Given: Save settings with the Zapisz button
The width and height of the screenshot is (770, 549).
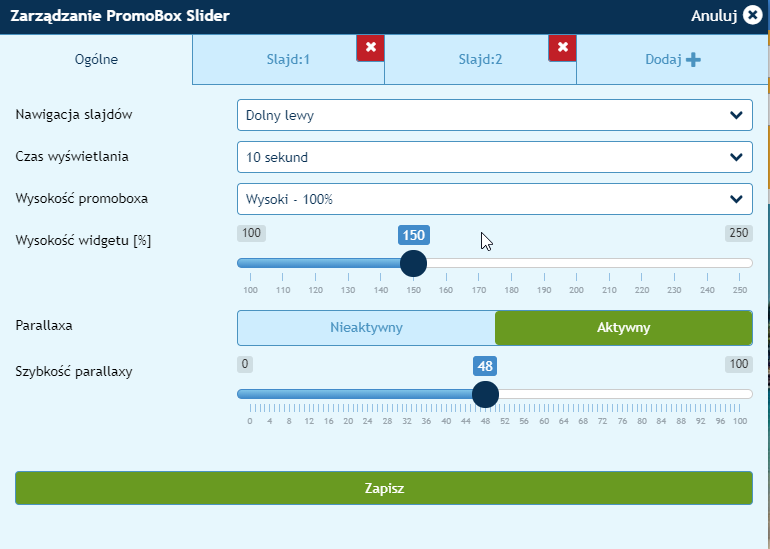Looking at the screenshot, I should [384, 488].
